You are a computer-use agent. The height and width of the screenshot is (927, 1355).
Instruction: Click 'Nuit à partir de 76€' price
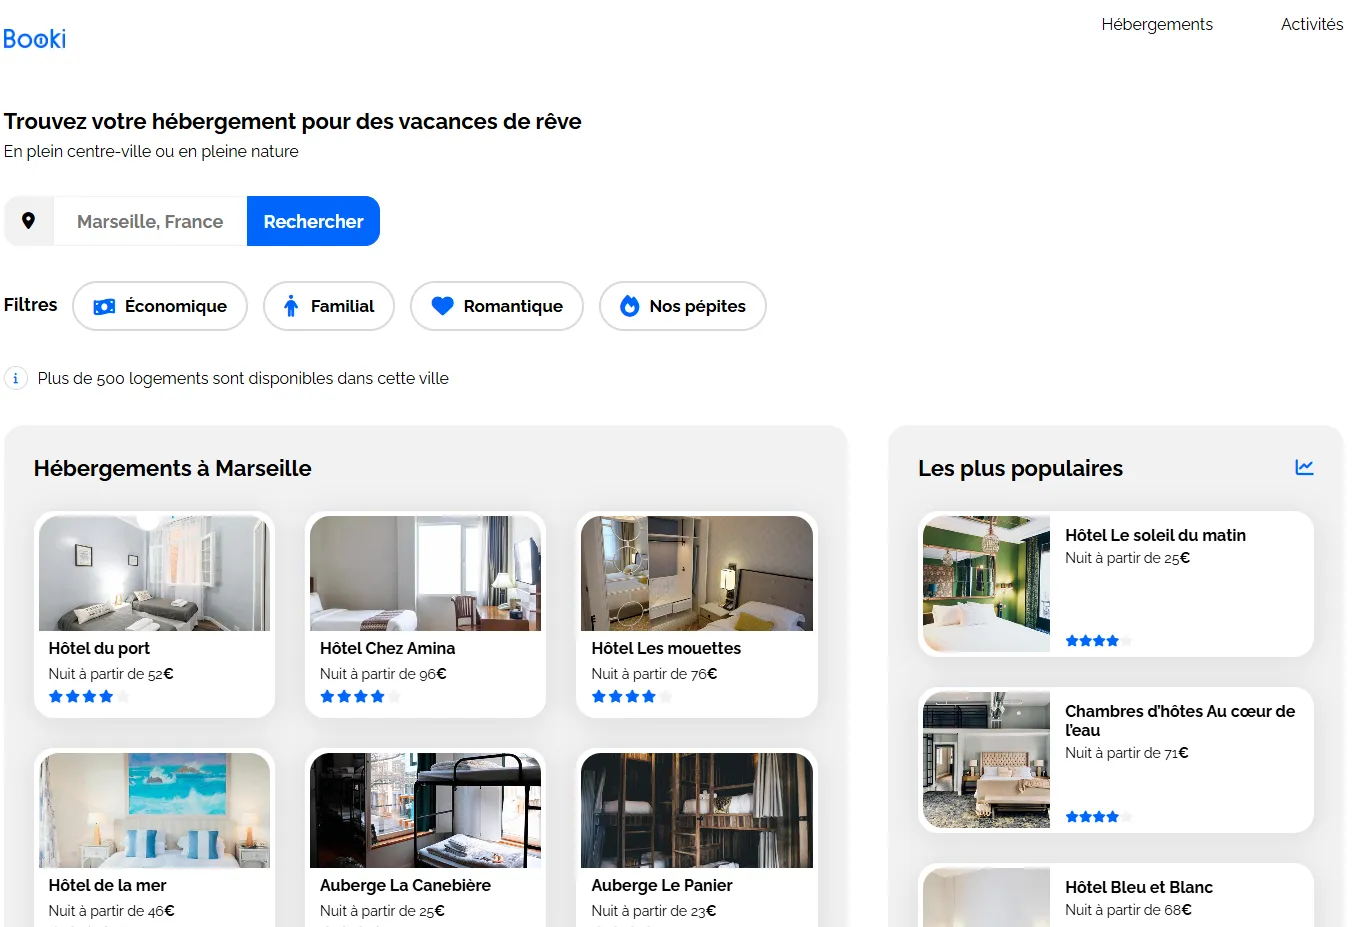[x=654, y=674]
